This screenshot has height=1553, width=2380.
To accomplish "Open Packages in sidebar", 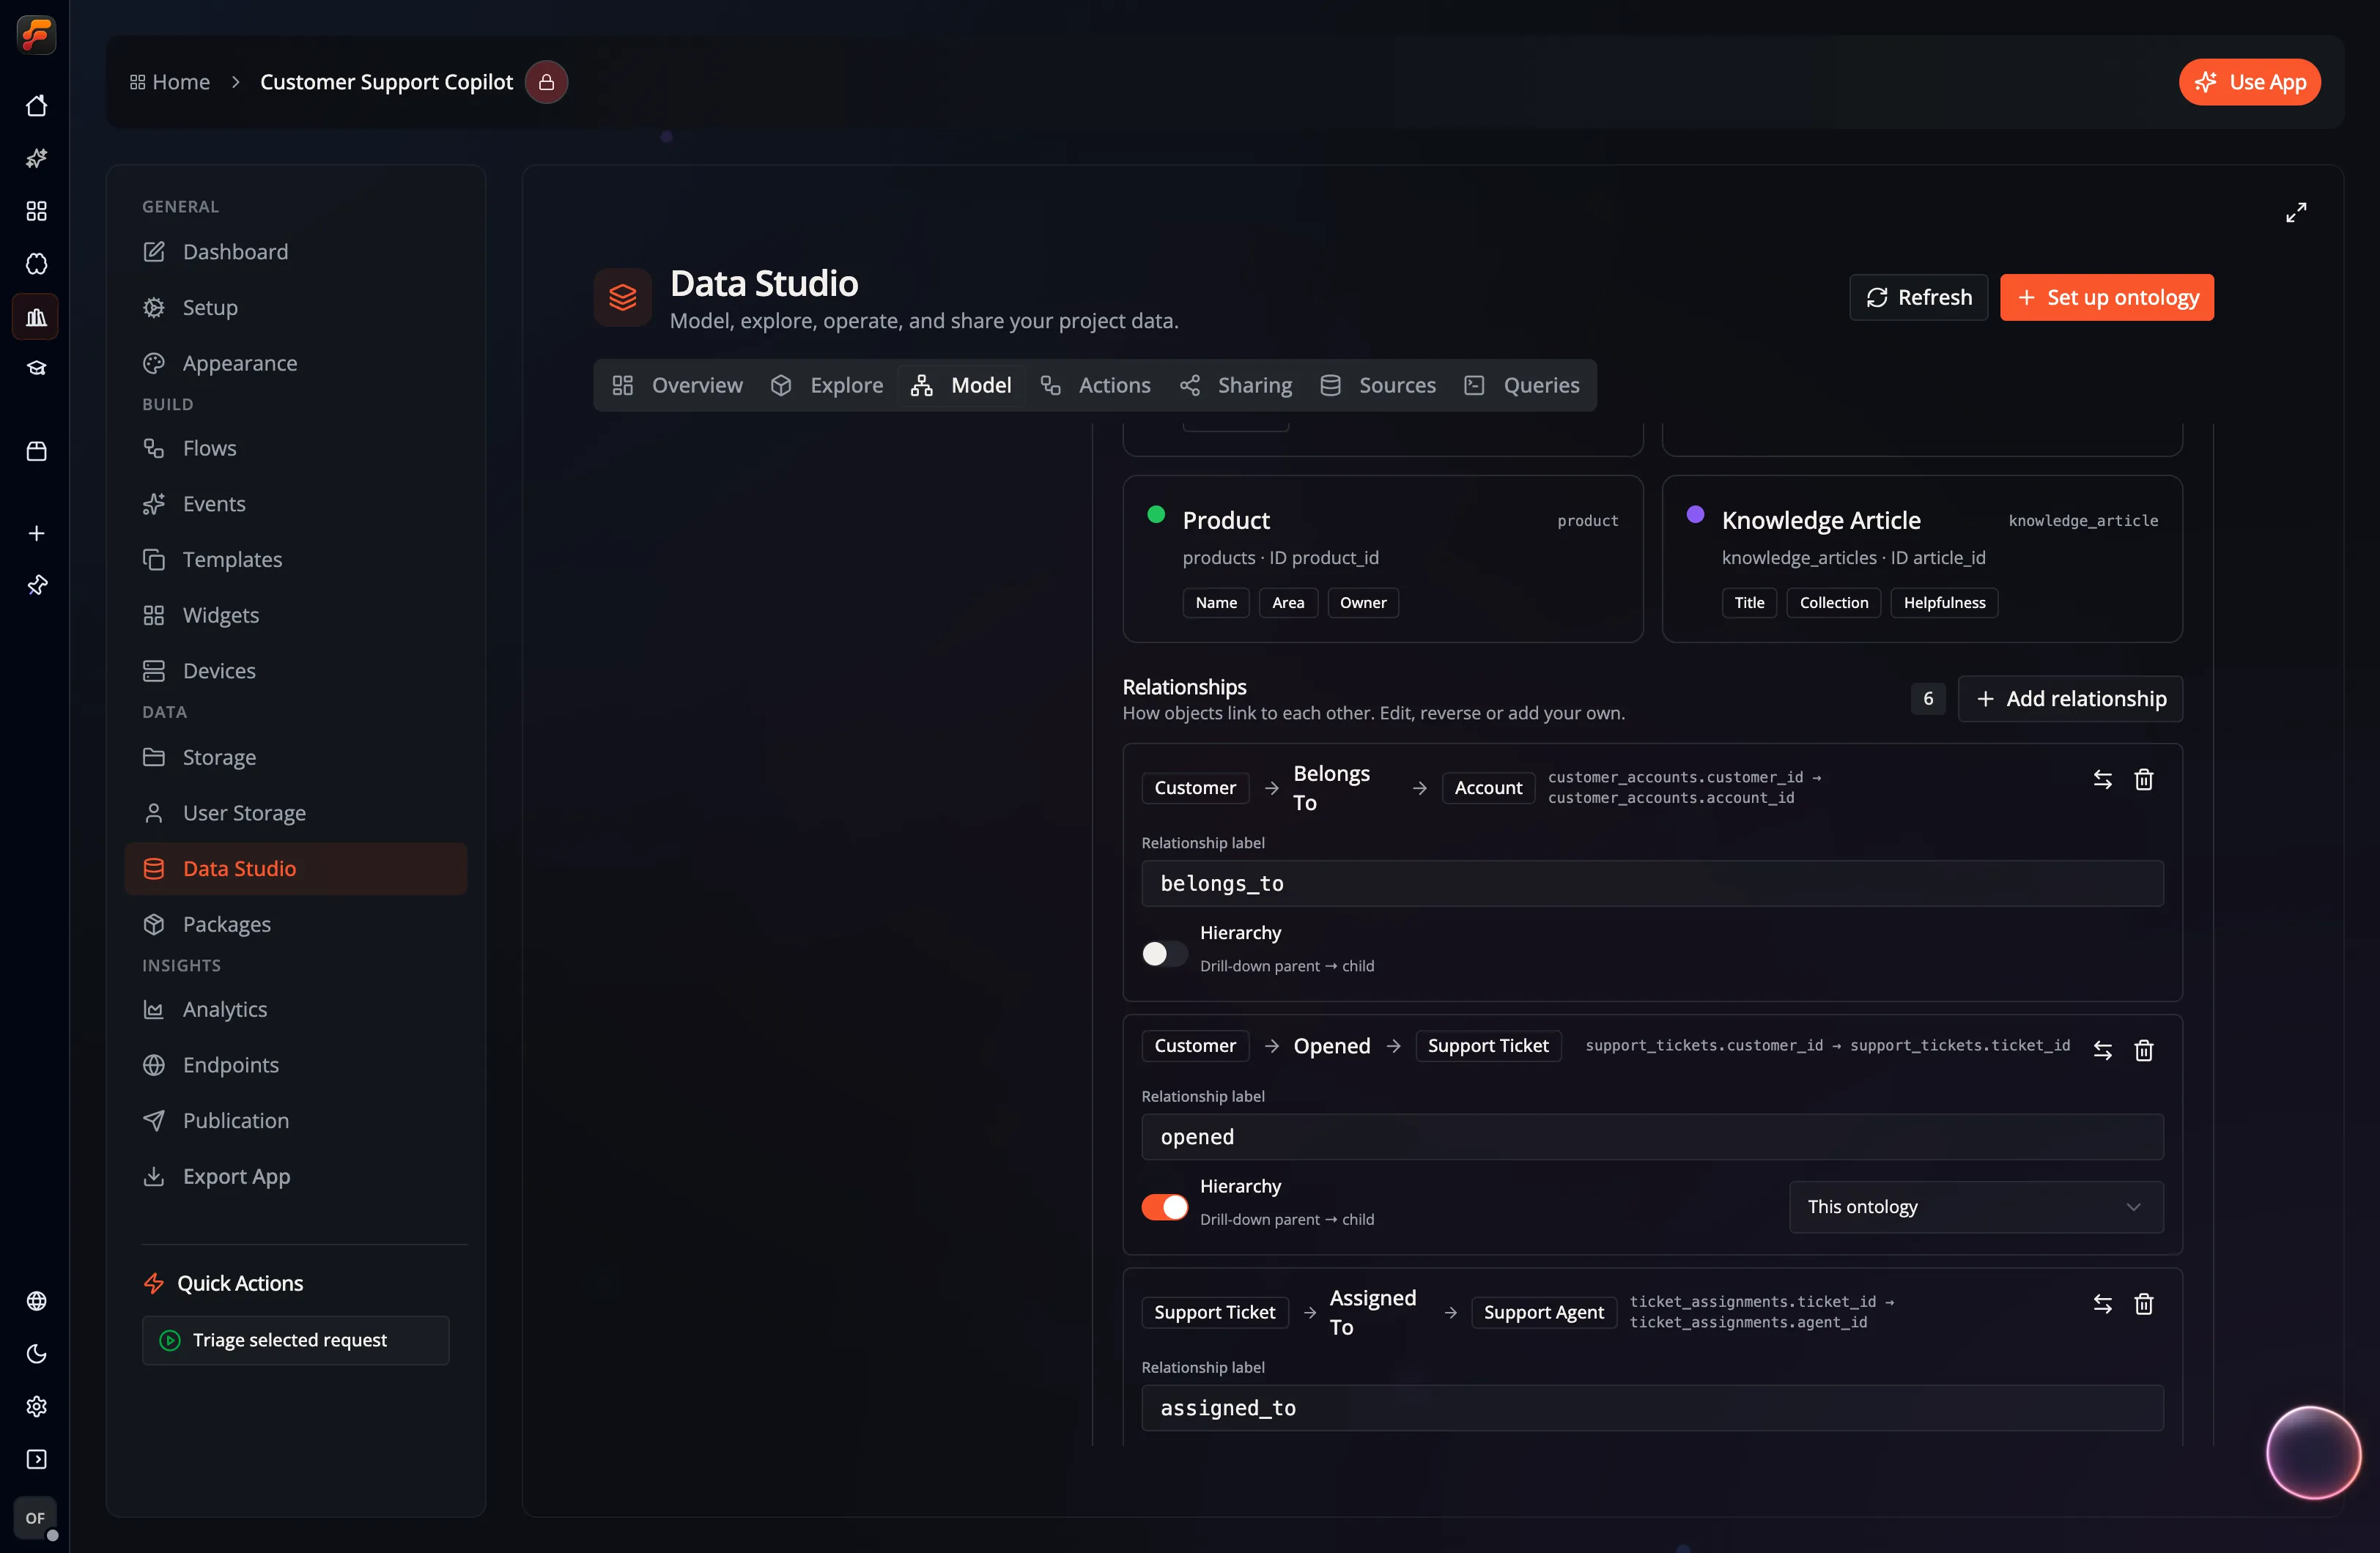I will click(295, 924).
